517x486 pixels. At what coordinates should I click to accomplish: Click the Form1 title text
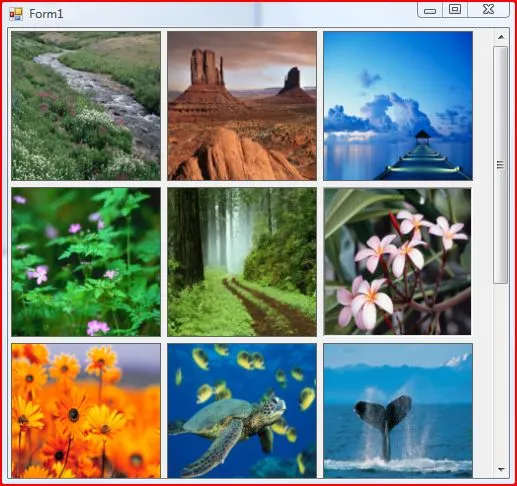pos(46,14)
